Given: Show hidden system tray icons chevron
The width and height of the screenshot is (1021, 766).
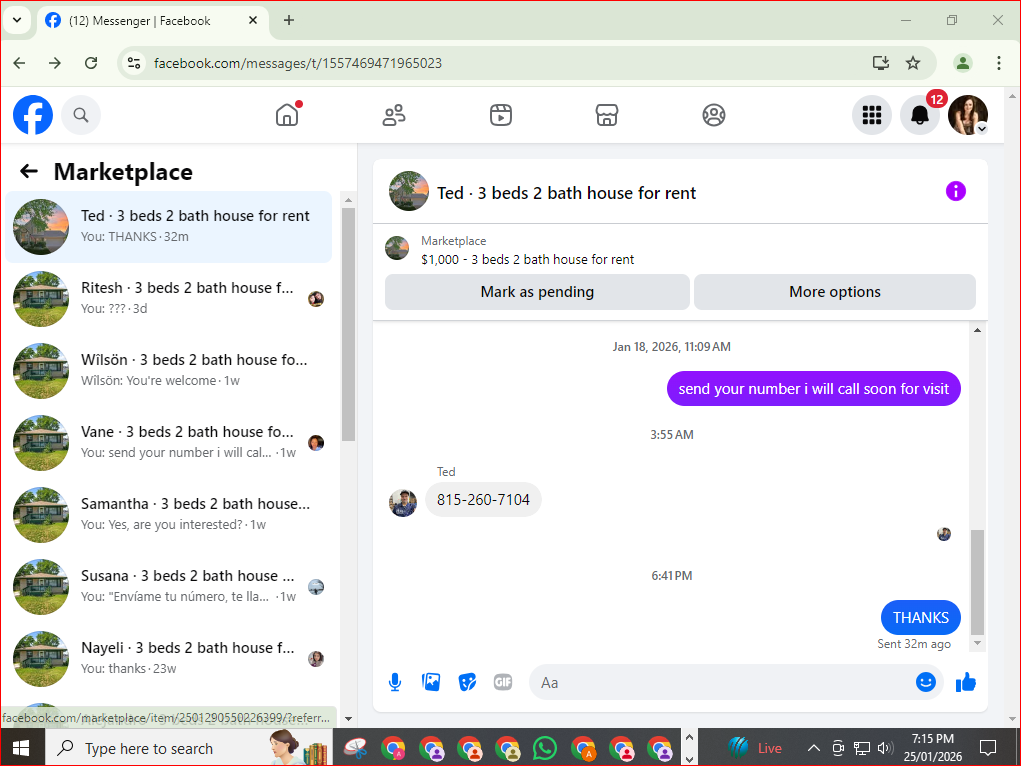Looking at the screenshot, I should pos(813,748).
